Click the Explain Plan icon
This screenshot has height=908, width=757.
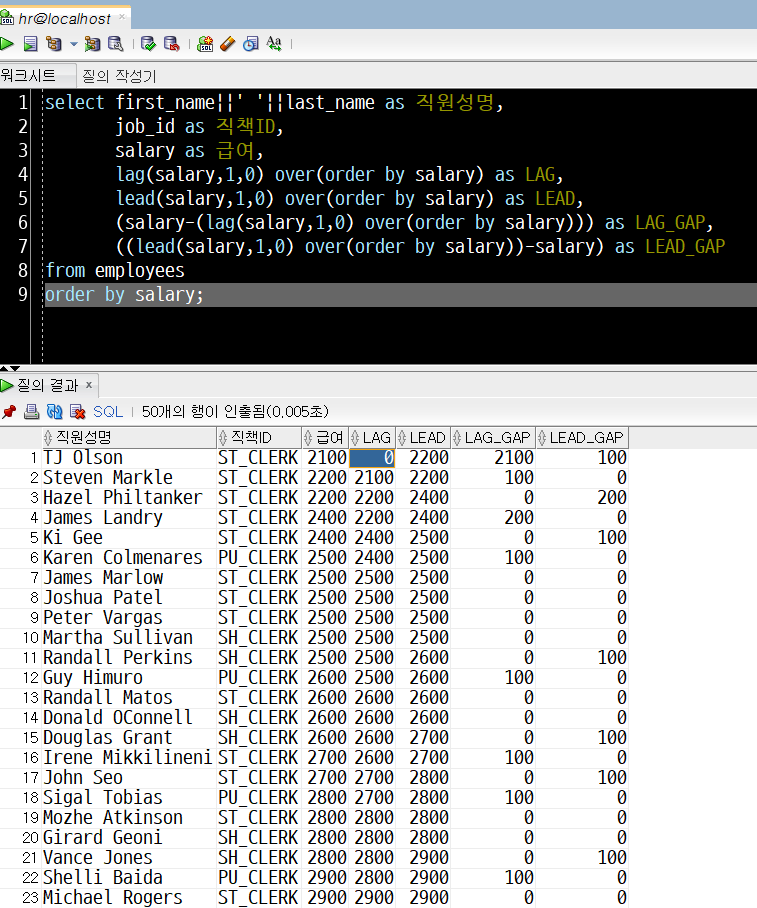pyautogui.click(x=54, y=43)
